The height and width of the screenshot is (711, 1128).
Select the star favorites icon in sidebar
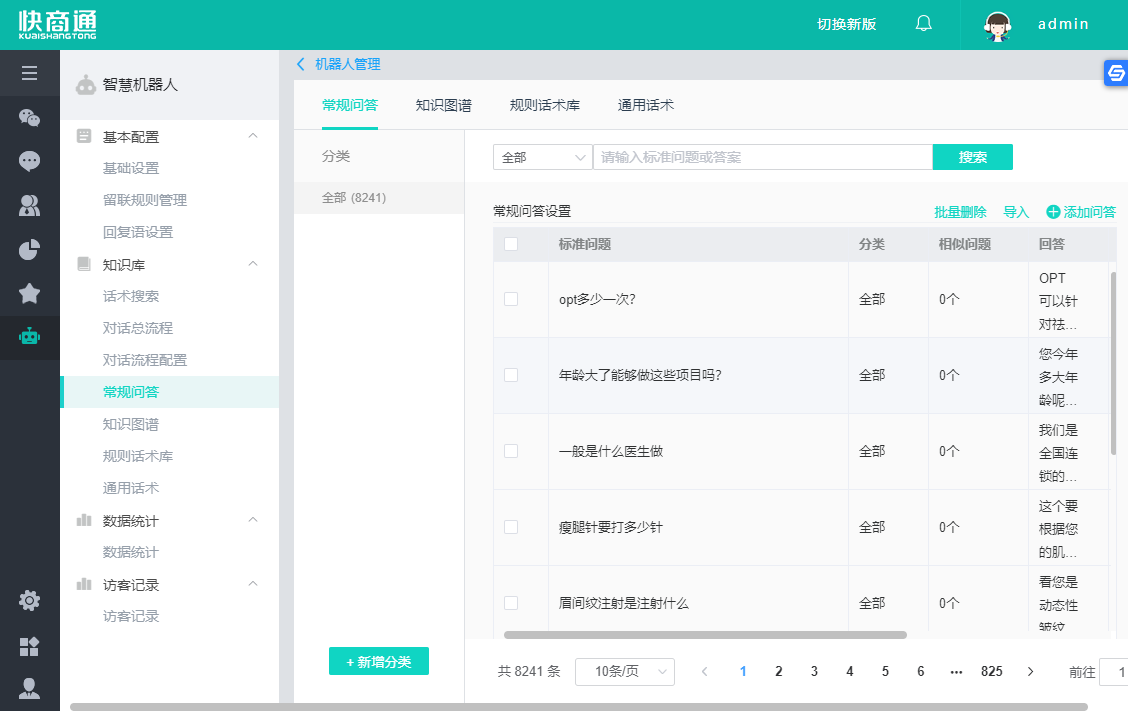tap(30, 293)
